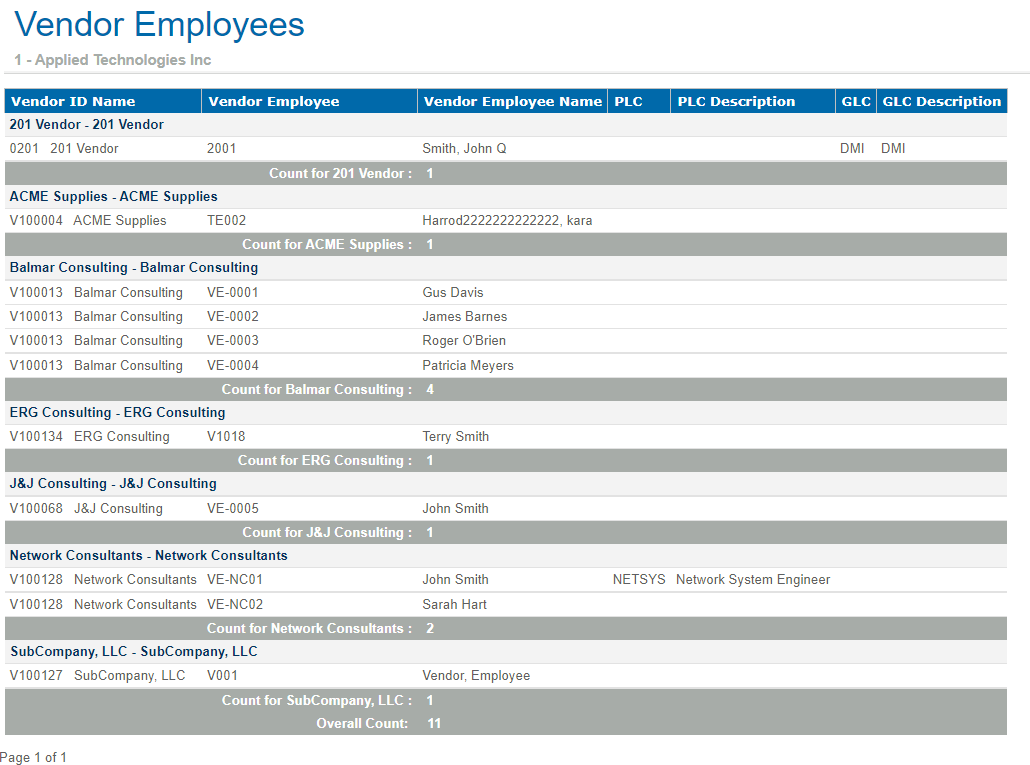Click the VE-0003 employee ID cell
This screenshot has width=1030, height=765.
click(x=232, y=341)
